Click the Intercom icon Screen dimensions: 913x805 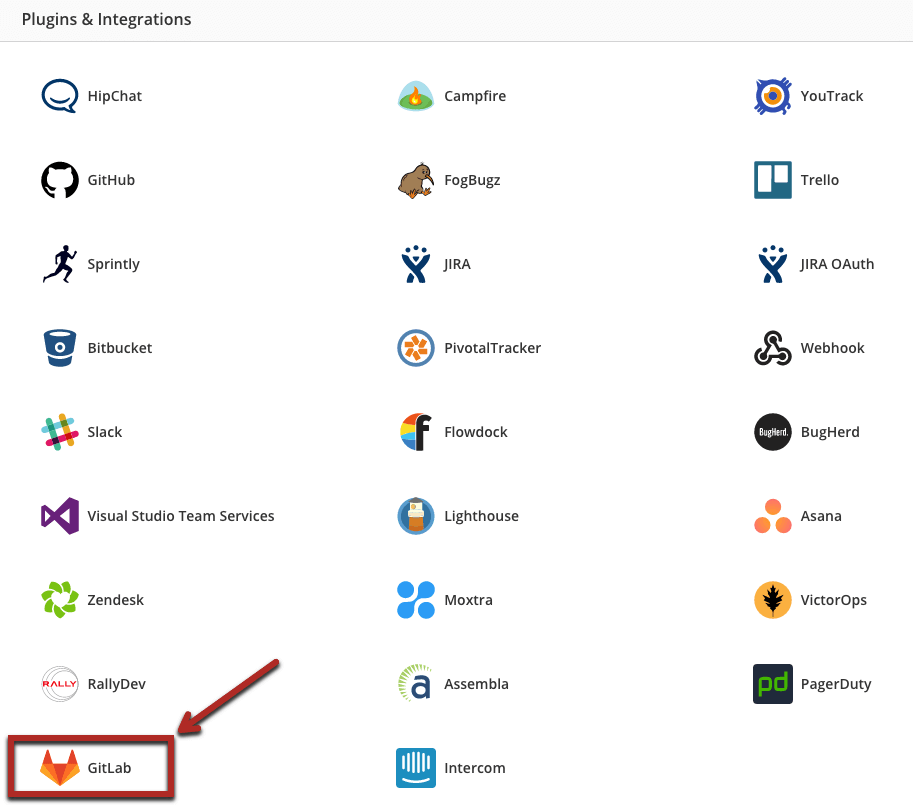(416, 768)
